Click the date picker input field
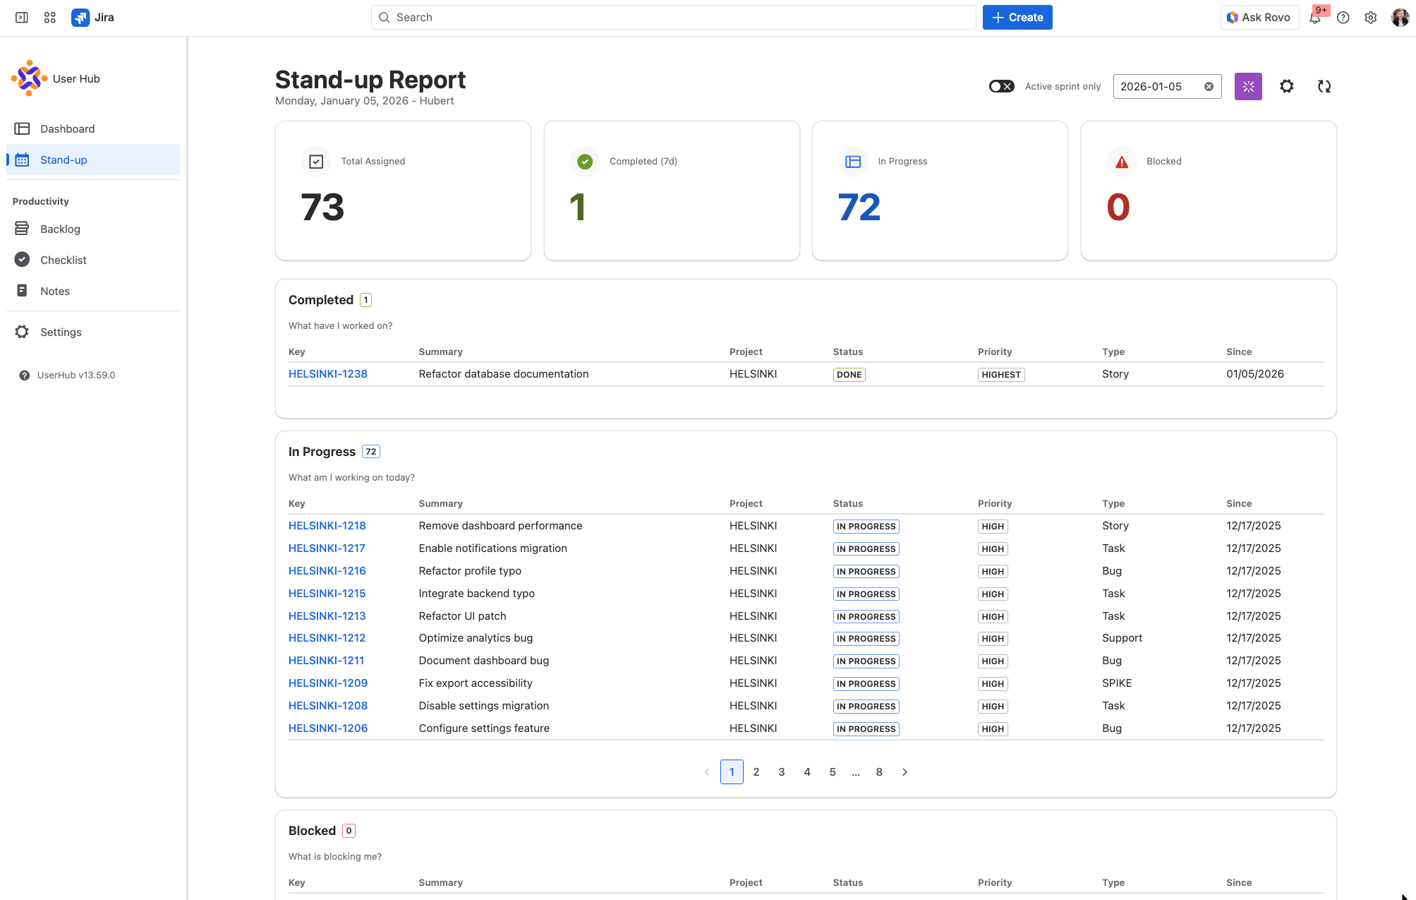This screenshot has width=1416, height=900. 1157,87
